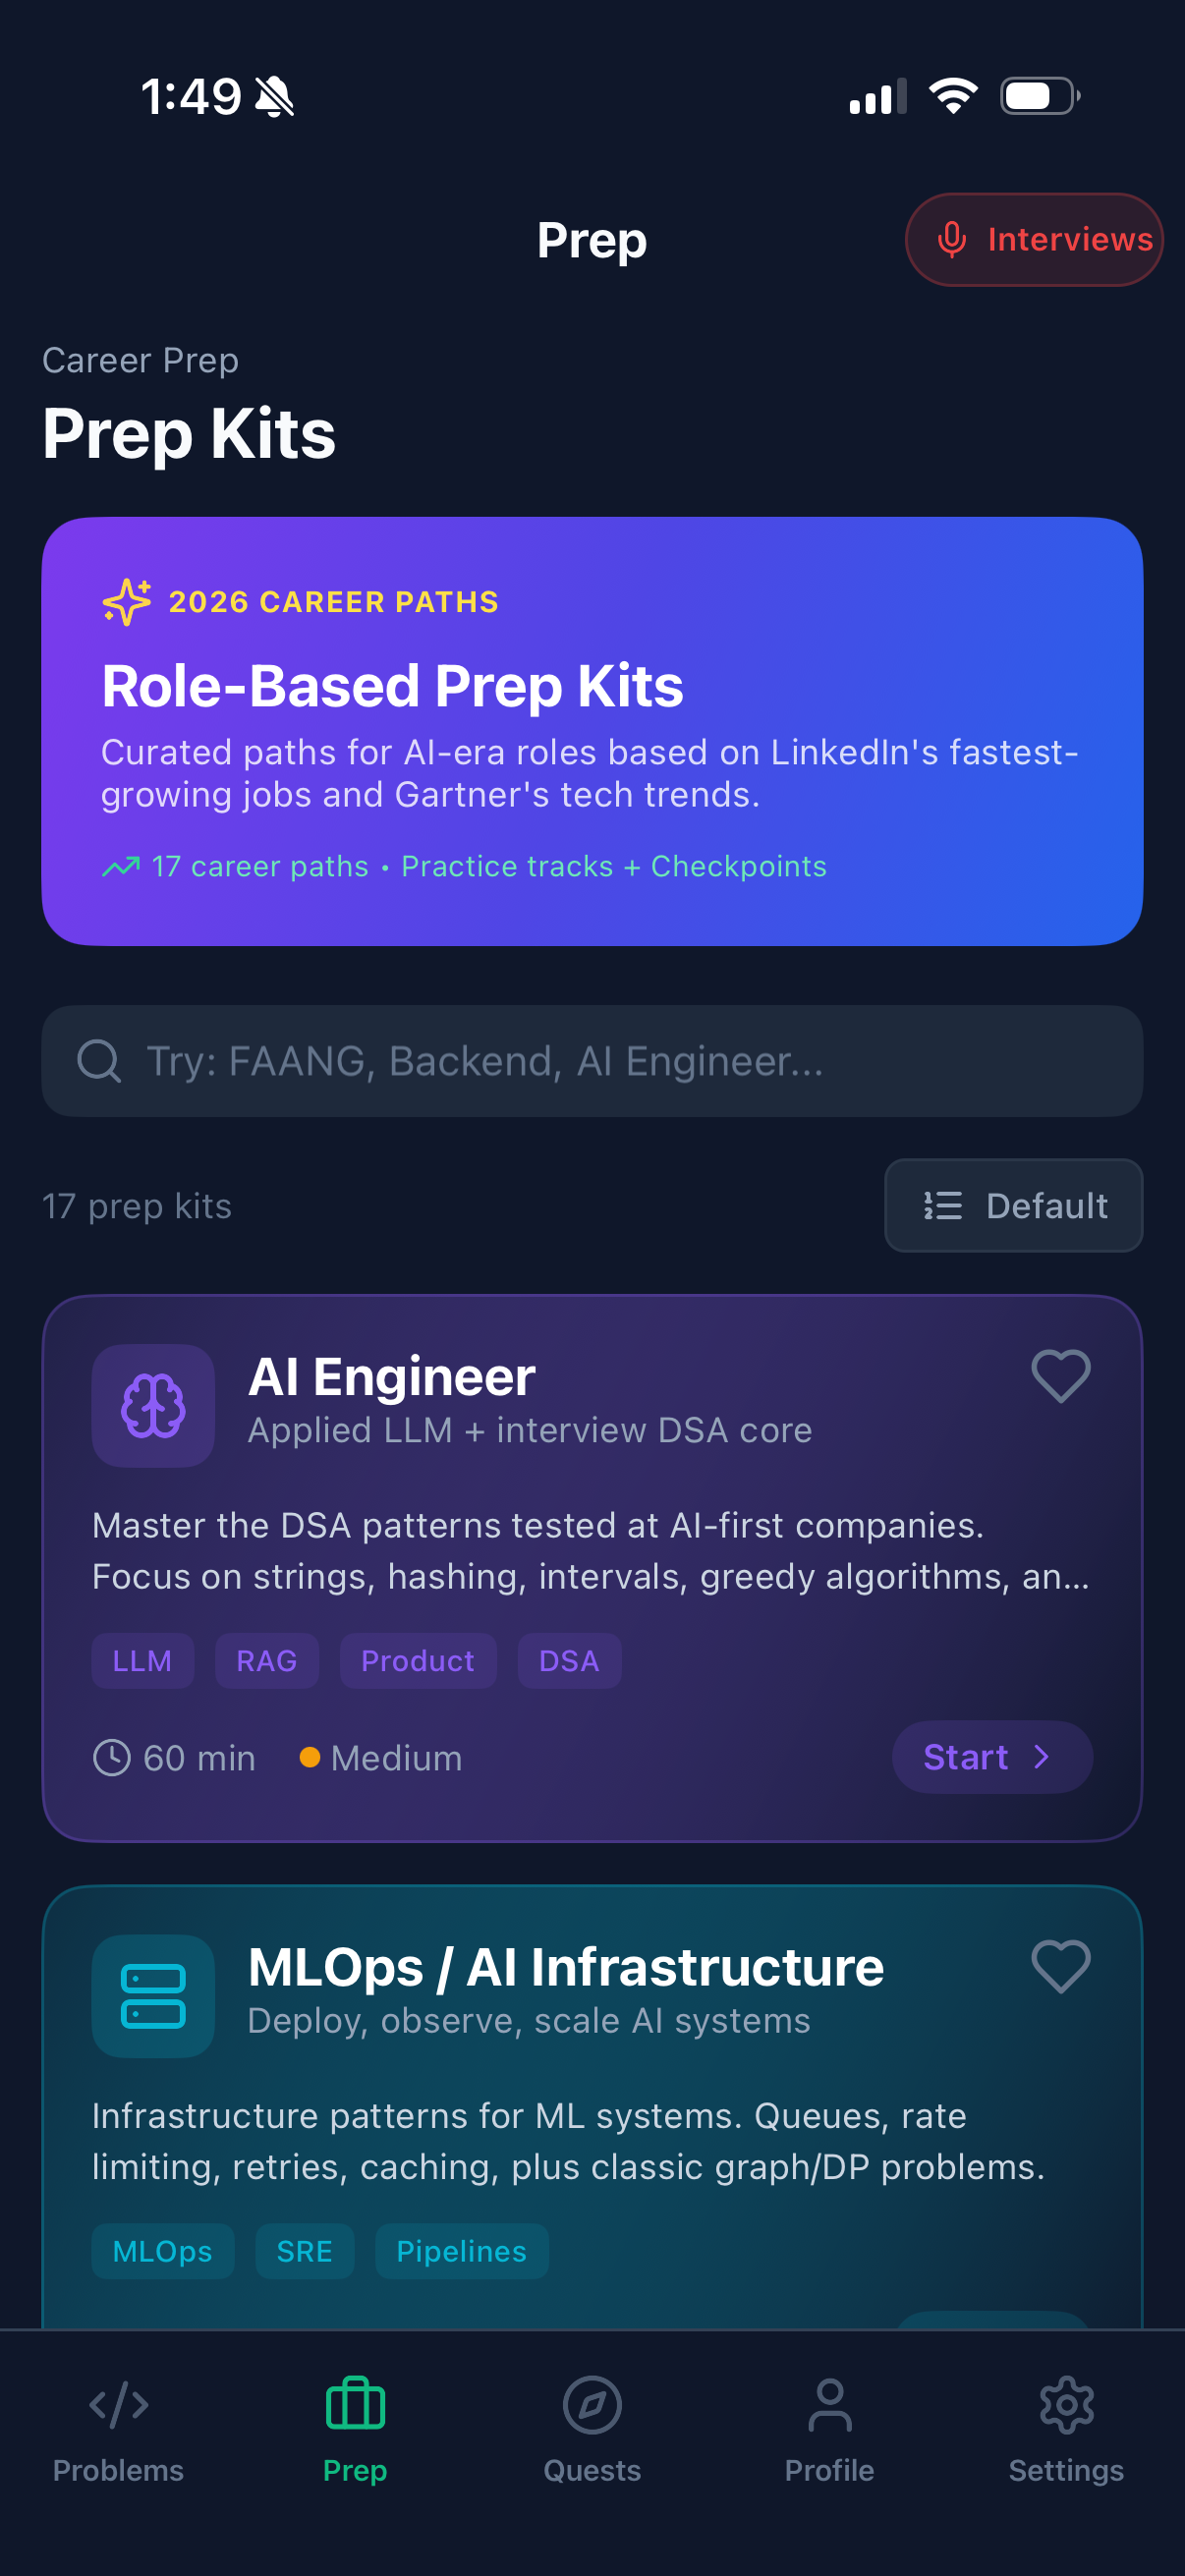
Task: Open the Default sort dropdown
Action: [1013, 1205]
